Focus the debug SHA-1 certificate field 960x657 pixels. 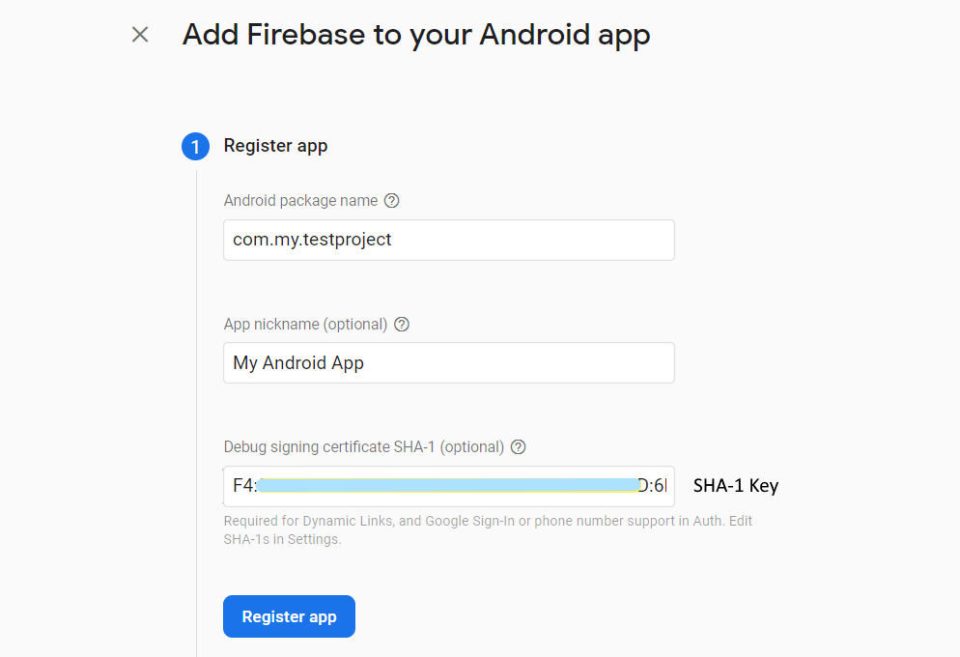(447, 486)
